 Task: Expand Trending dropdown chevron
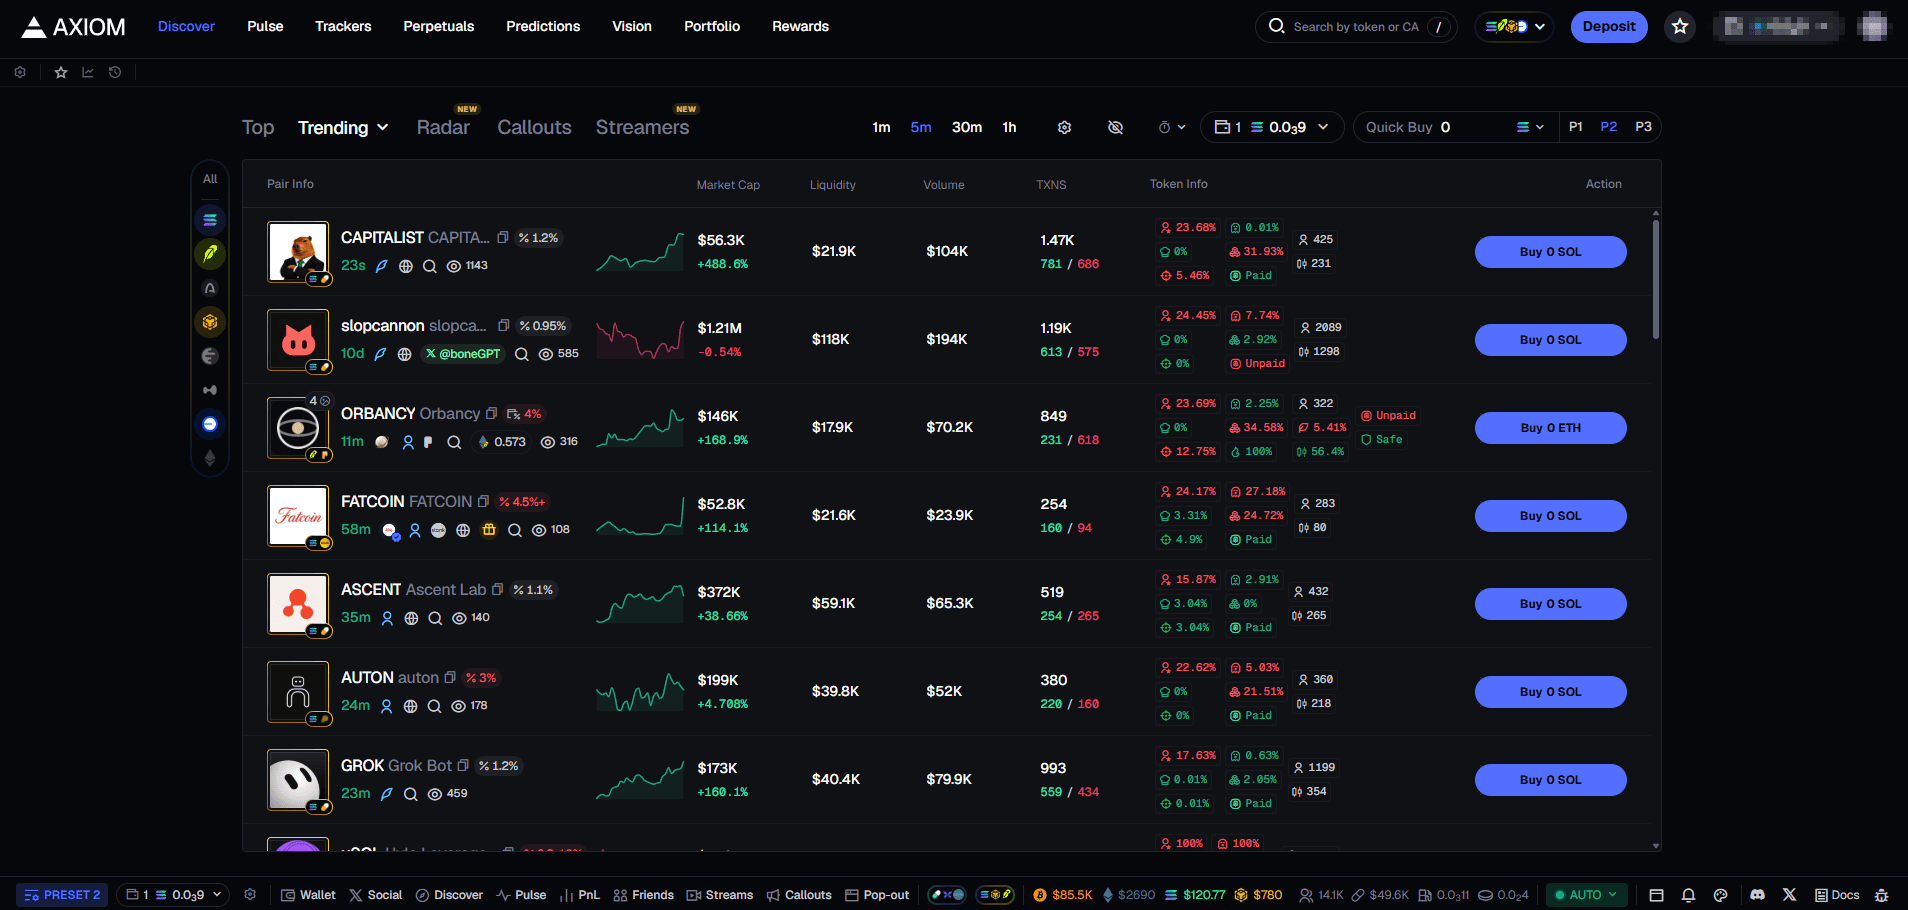pyautogui.click(x=383, y=128)
